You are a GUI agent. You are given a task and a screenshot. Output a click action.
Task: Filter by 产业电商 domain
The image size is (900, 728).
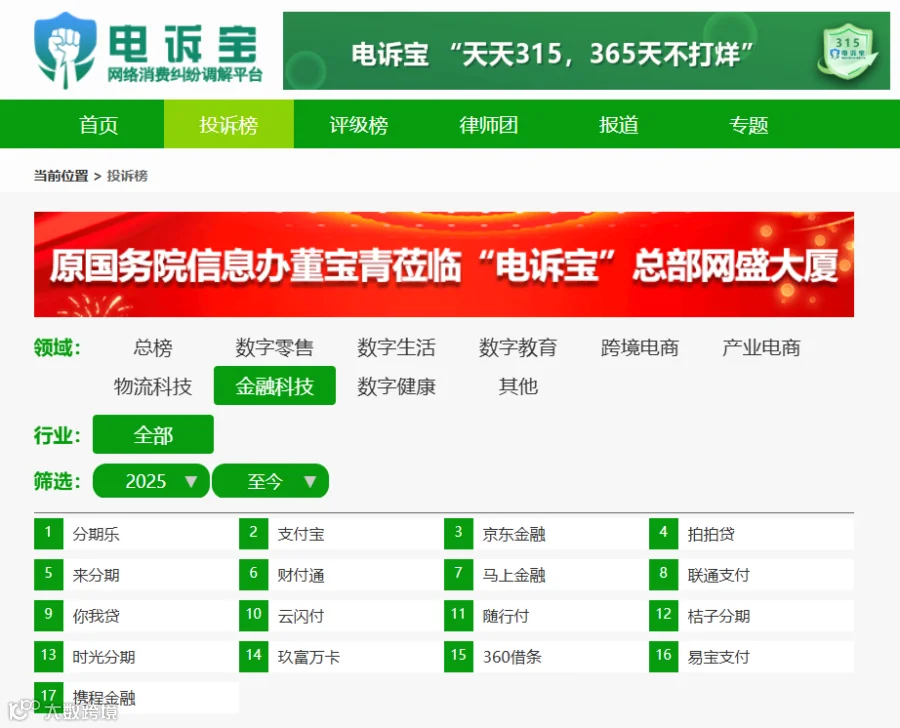point(761,348)
